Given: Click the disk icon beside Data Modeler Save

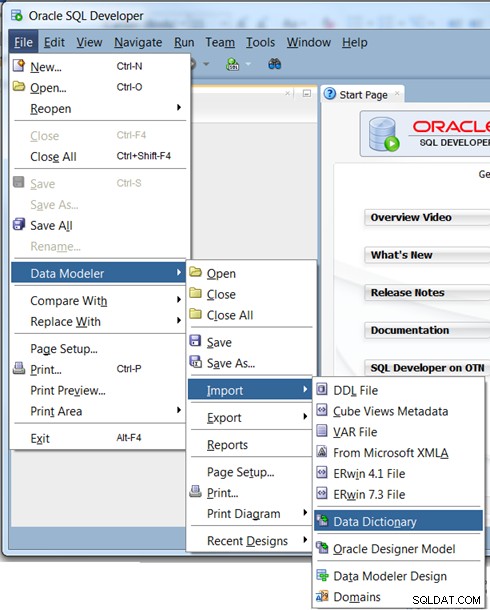Looking at the screenshot, I should click(x=195, y=341).
